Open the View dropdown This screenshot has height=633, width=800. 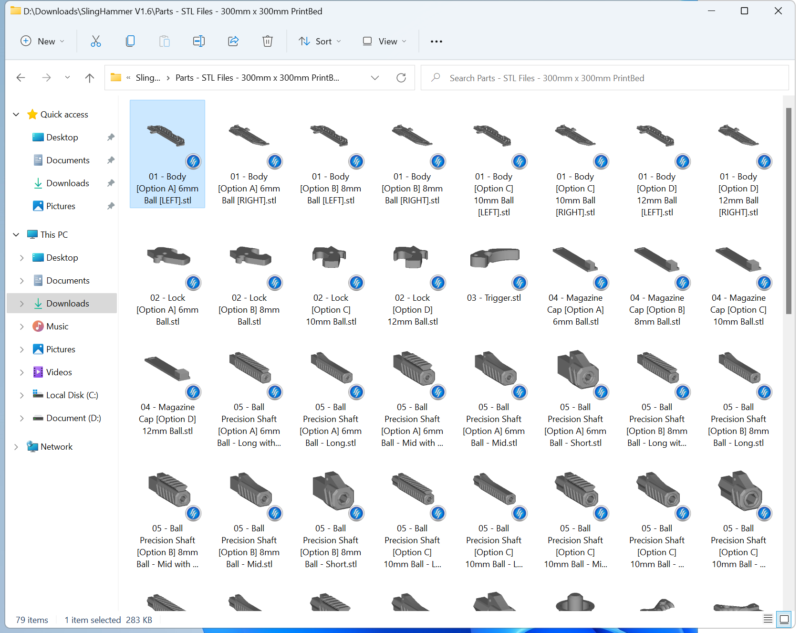coord(384,41)
